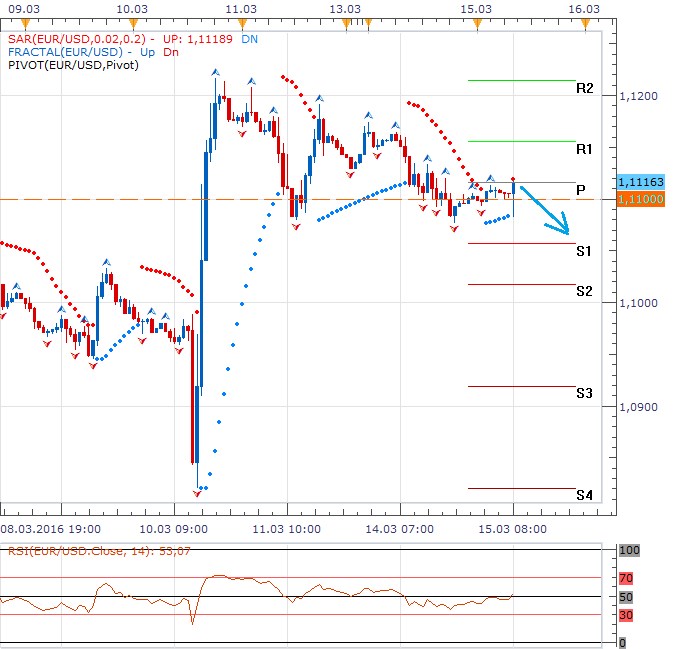Click the PIVOT(EUR/USD,Pivot) legend entry
This screenshot has height=649, width=674.
tap(72, 65)
